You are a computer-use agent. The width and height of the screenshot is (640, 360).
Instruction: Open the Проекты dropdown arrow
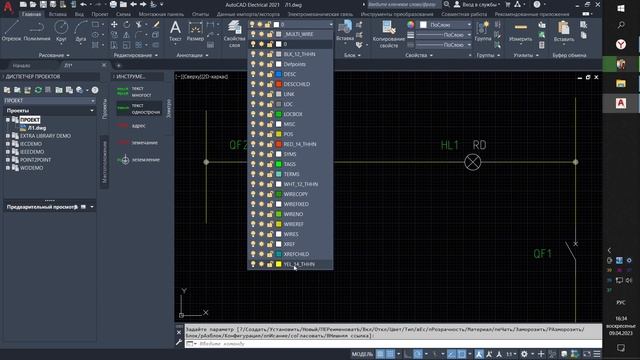[x=92, y=111]
